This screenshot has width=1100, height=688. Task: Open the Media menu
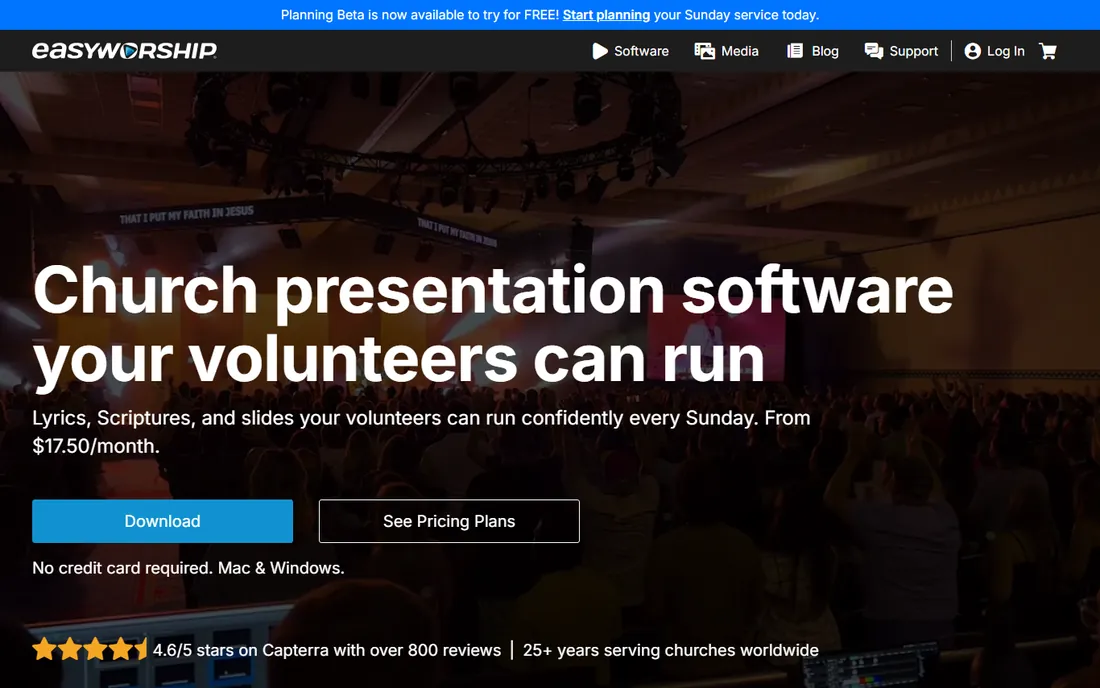click(727, 51)
